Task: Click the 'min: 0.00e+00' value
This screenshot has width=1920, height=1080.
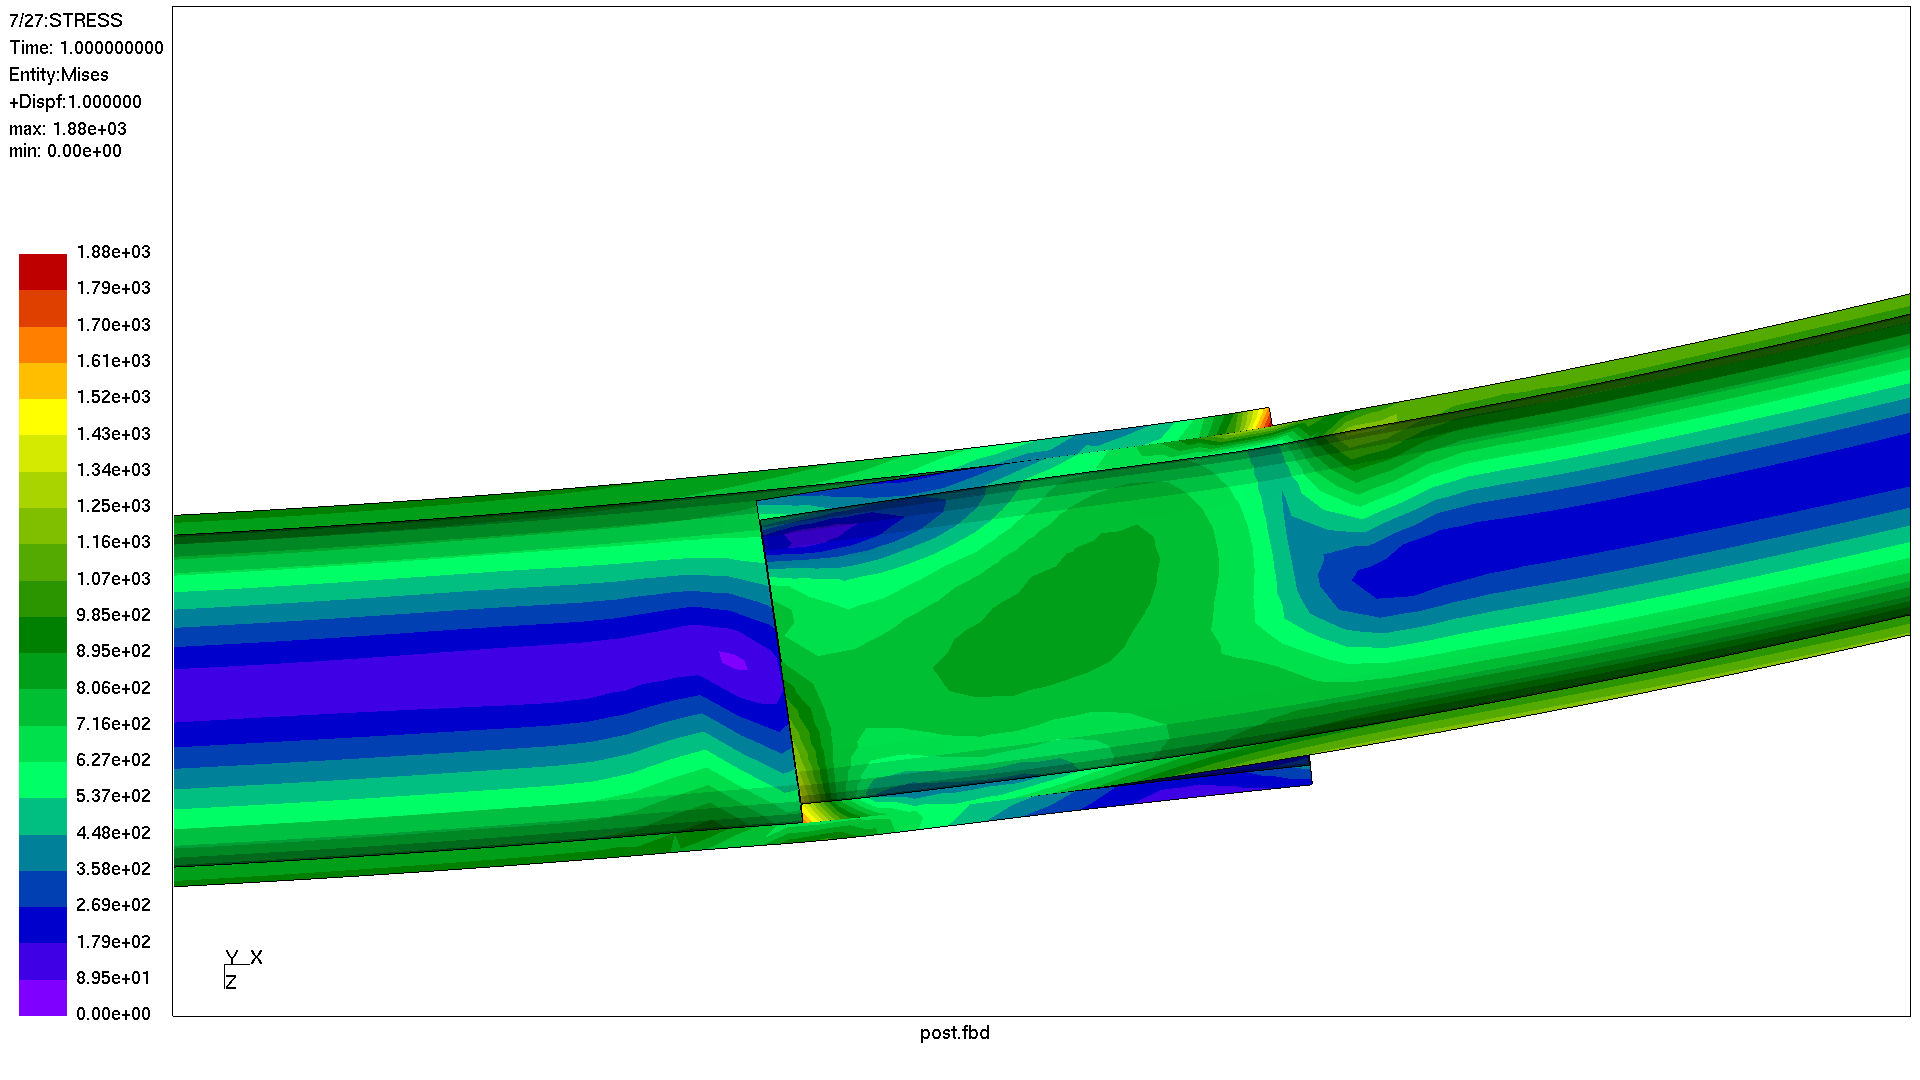Action: (x=65, y=151)
